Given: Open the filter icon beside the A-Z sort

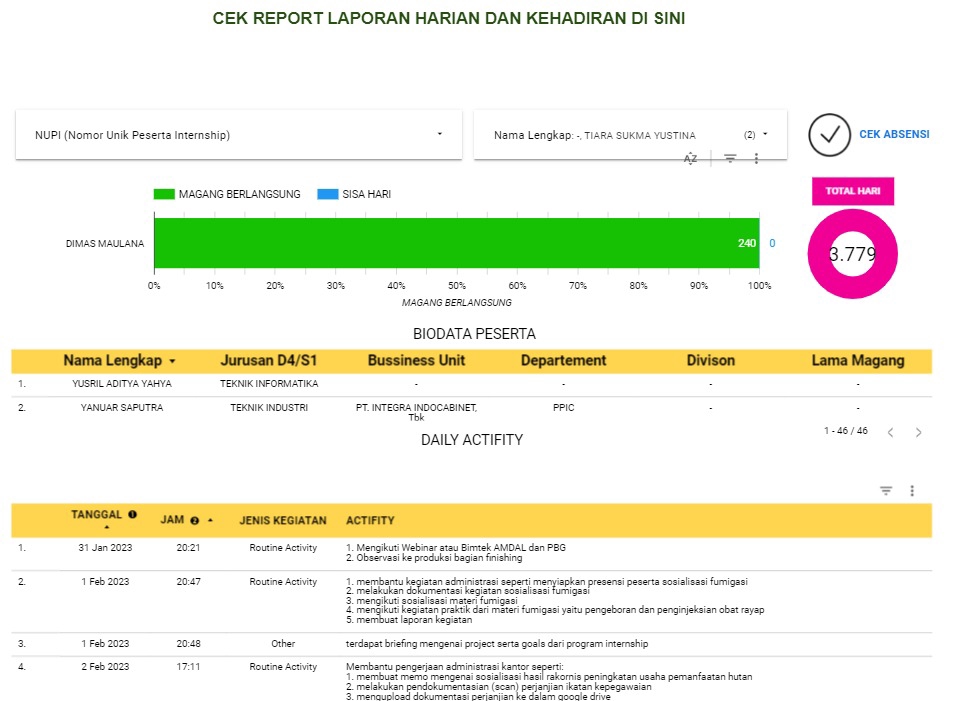Looking at the screenshot, I should (729, 157).
